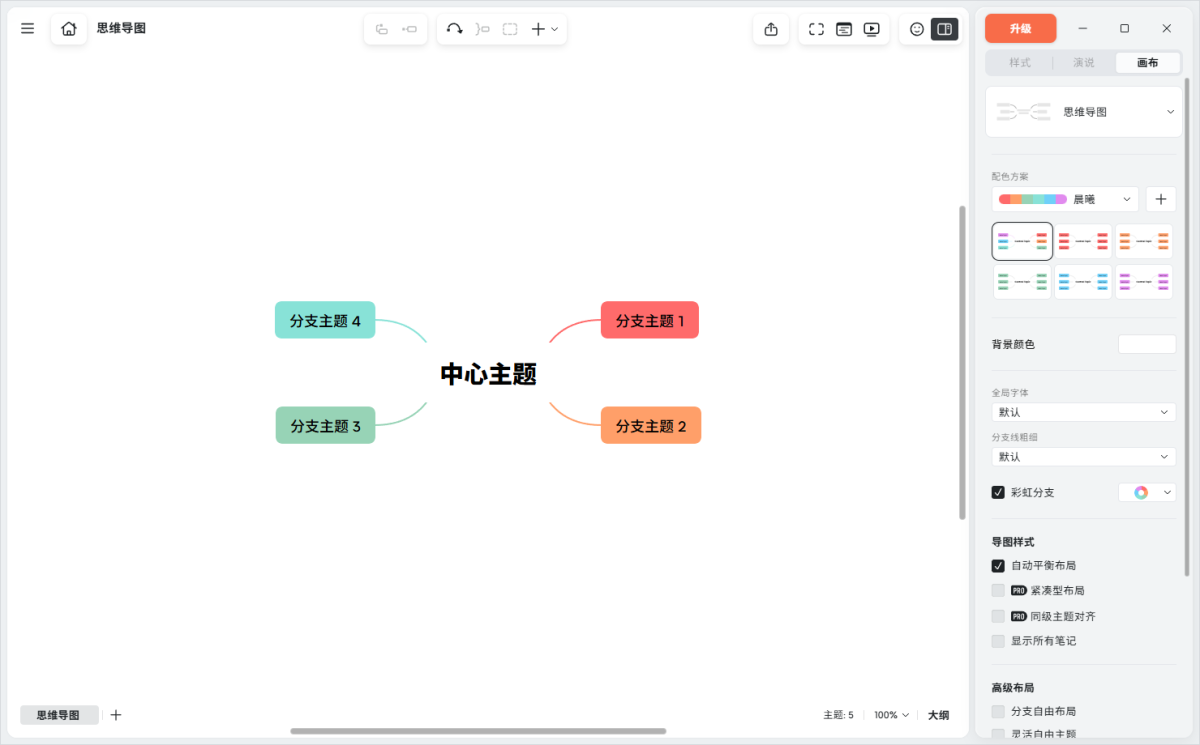Screen dimensions: 1200x745
Task: Maximize the application window
Action: 1124,28
